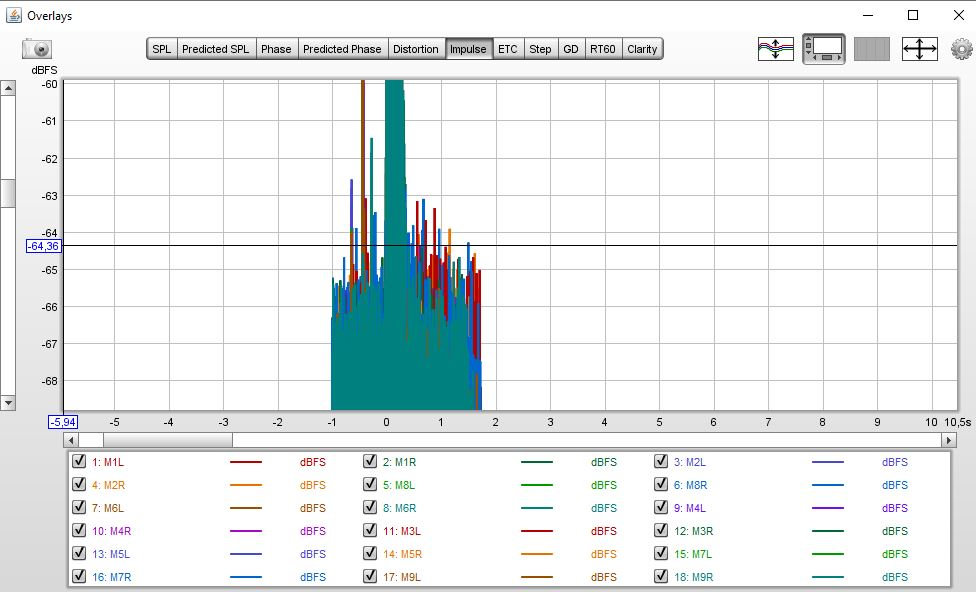The height and width of the screenshot is (592, 976).
Task: Open the gear controls settings icon
Action: coord(961,49)
